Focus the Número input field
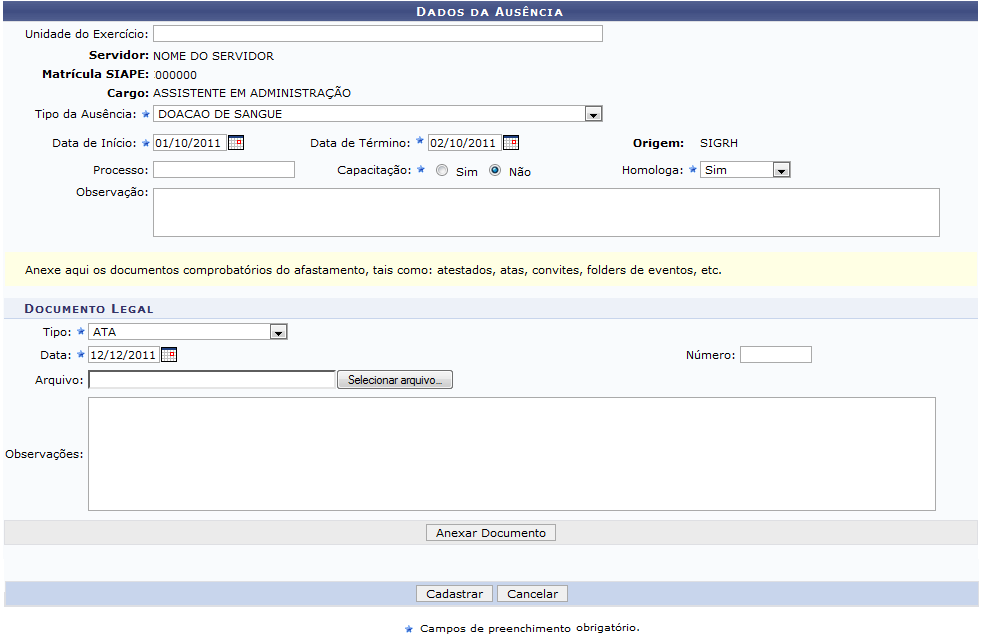 pos(775,355)
